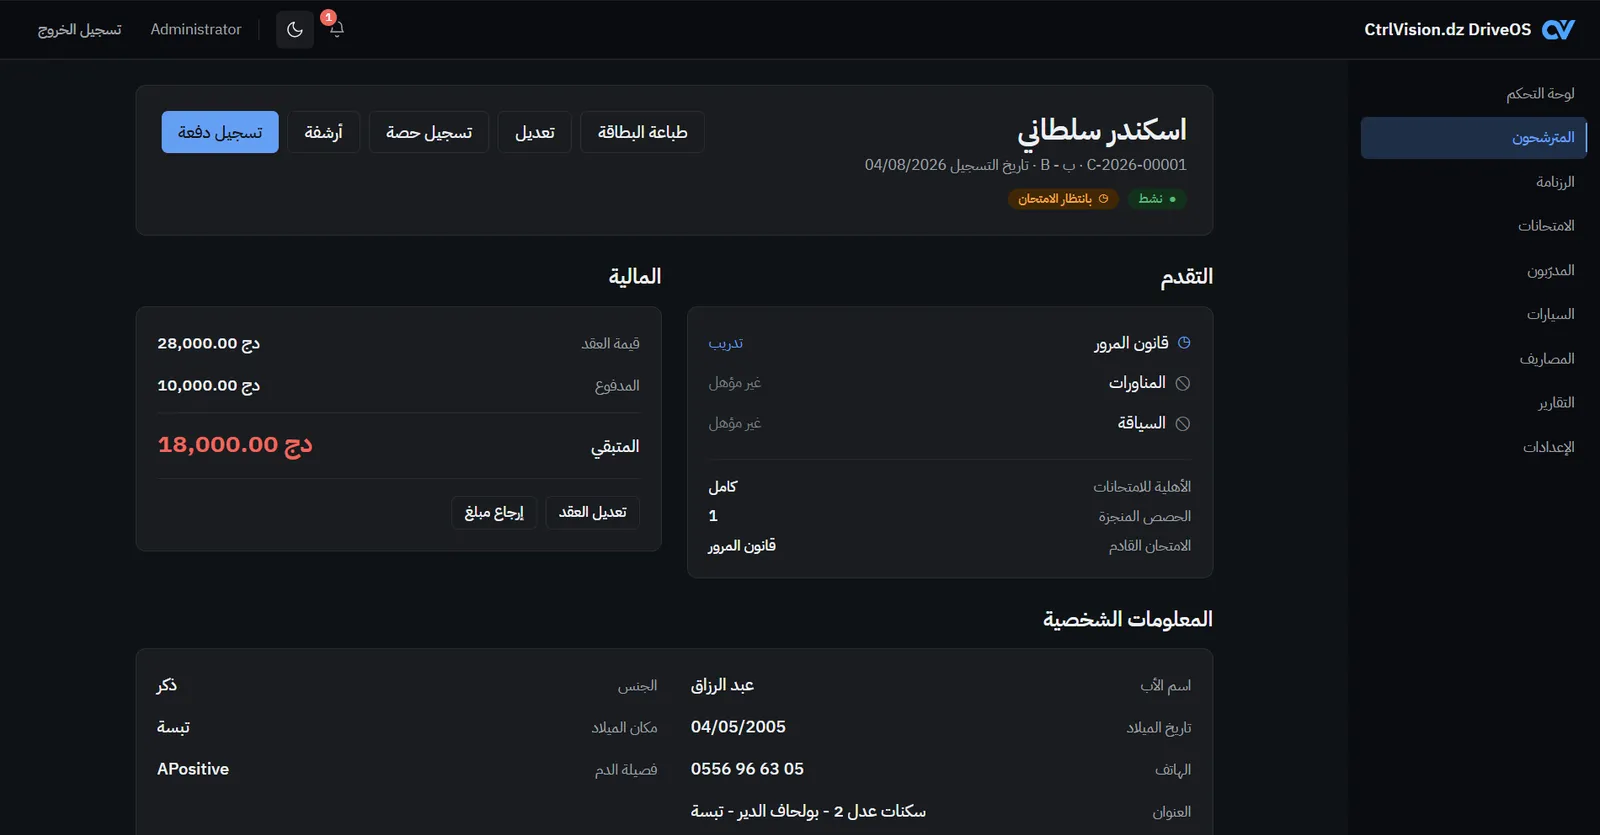
Task: Toggle dark mode with the moon icon
Action: click(295, 29)
